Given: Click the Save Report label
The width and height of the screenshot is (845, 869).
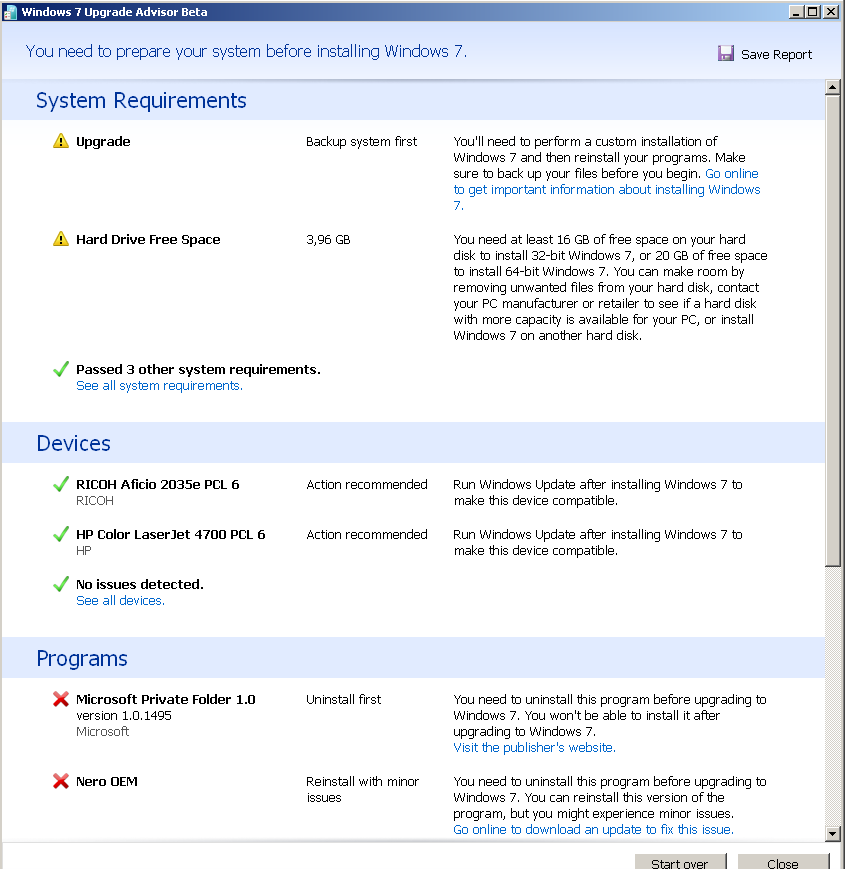Looking at the screenshot, I should [776, 54].
